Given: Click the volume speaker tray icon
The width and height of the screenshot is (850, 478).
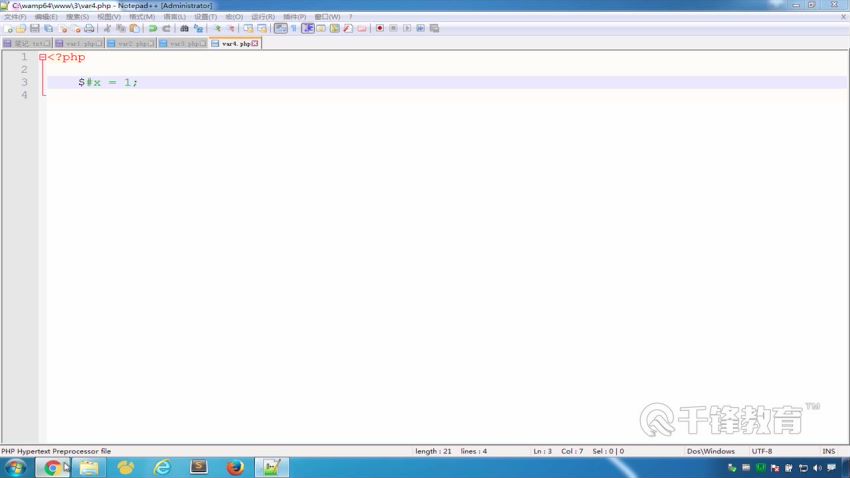Looking at the screenshot, I should point(817,468).
